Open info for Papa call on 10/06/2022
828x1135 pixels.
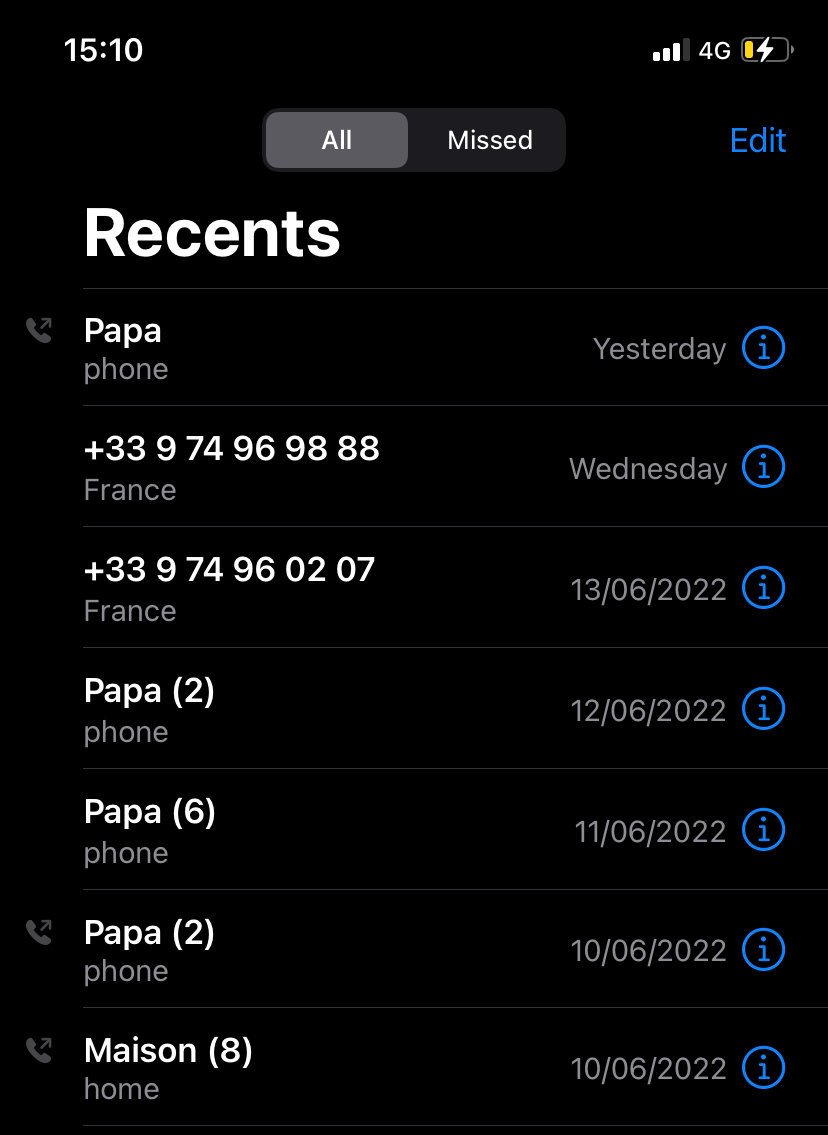(x=763, y=949)
